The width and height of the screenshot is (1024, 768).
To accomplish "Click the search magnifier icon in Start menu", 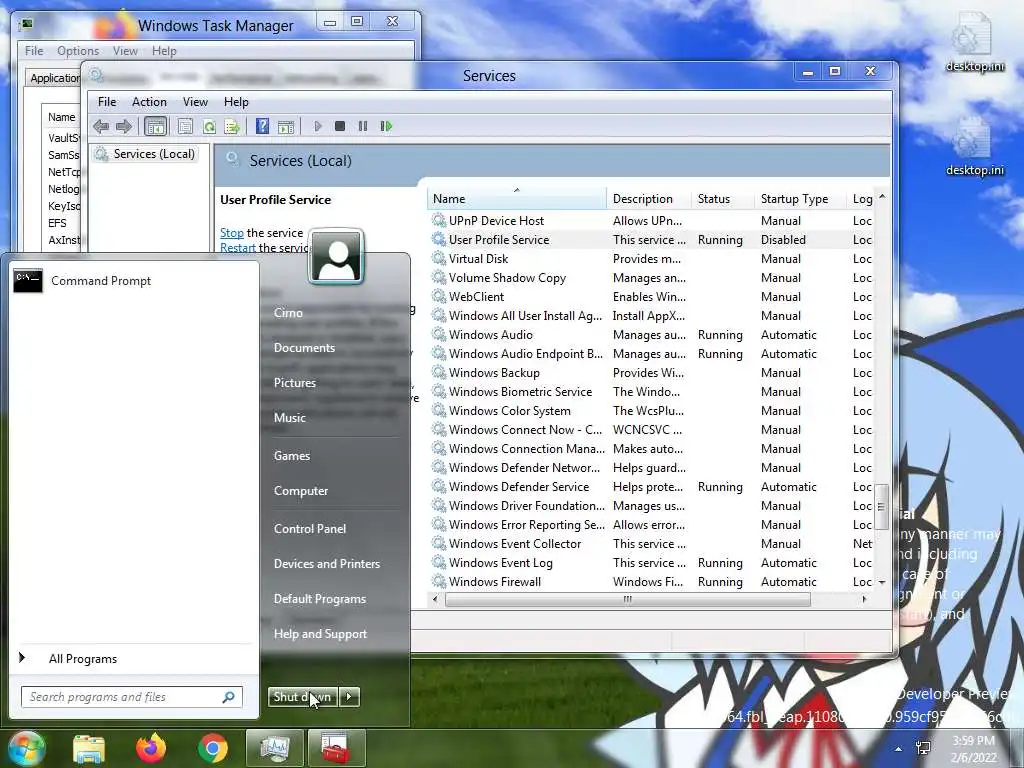I will click(228, 697).
